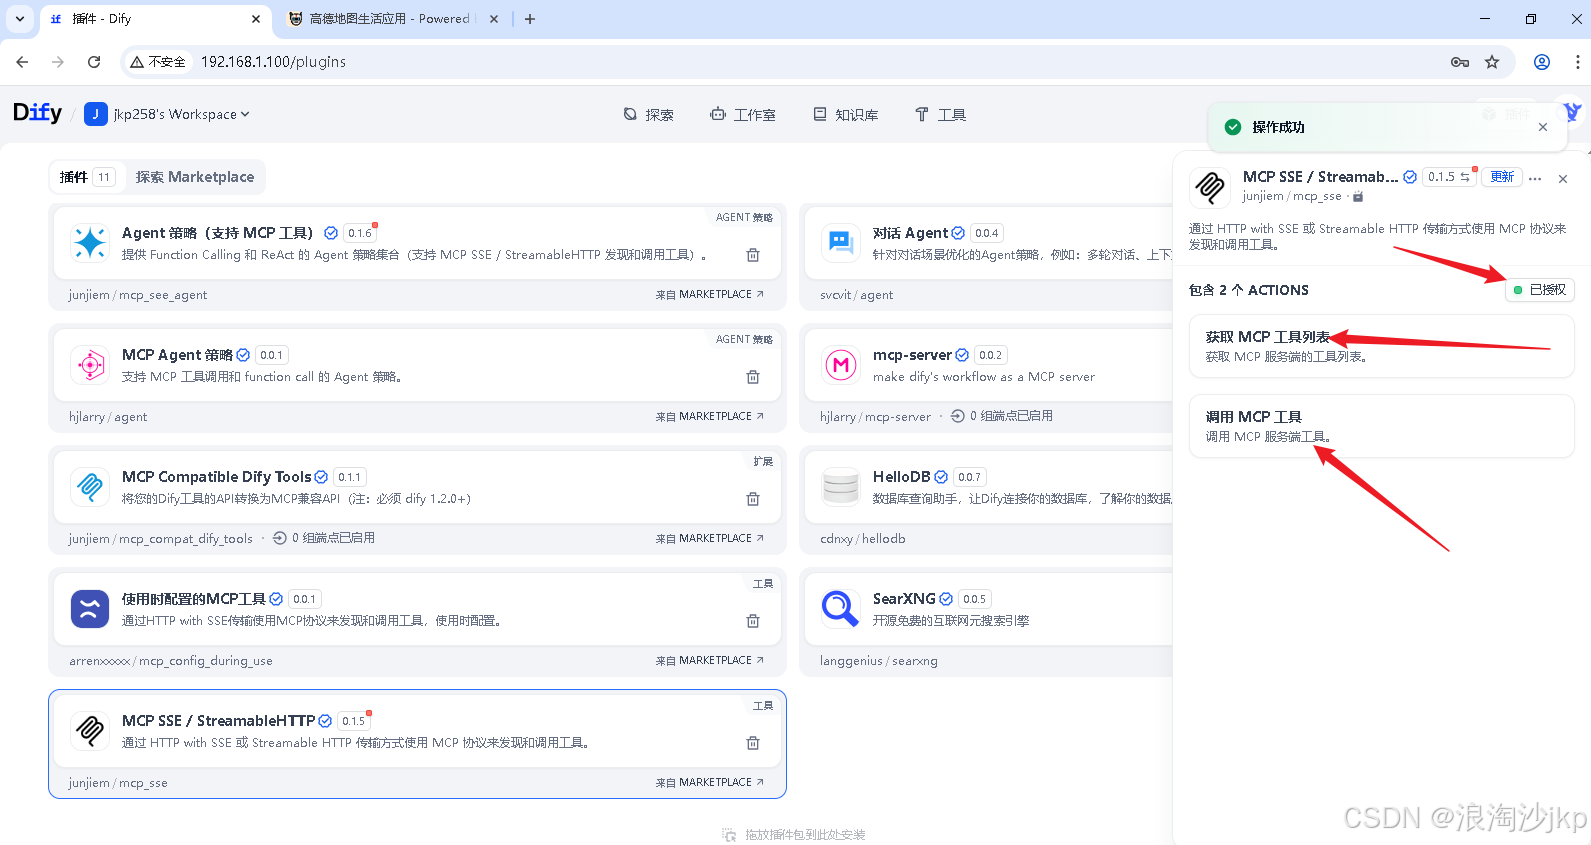Open the 工具 navigation item
Image resolution: width=1591 pixels, height=845 pixels.
click(x=941, y=115)
